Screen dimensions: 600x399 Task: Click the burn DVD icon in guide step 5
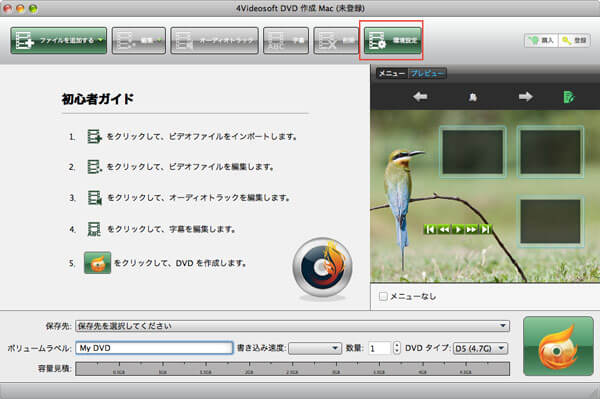[98, 263]
